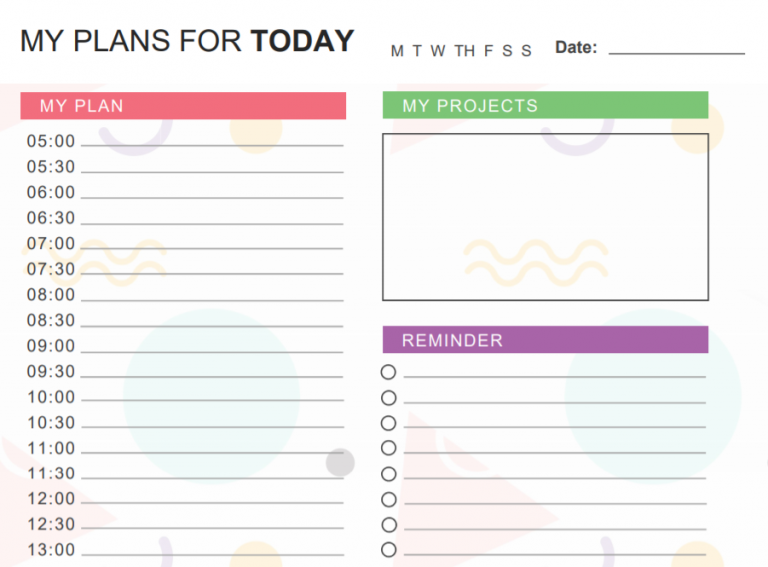Mark the third reminder circle
Image resolution: width=768 pixels, height=567 pixels.
(x=388, y=423)
